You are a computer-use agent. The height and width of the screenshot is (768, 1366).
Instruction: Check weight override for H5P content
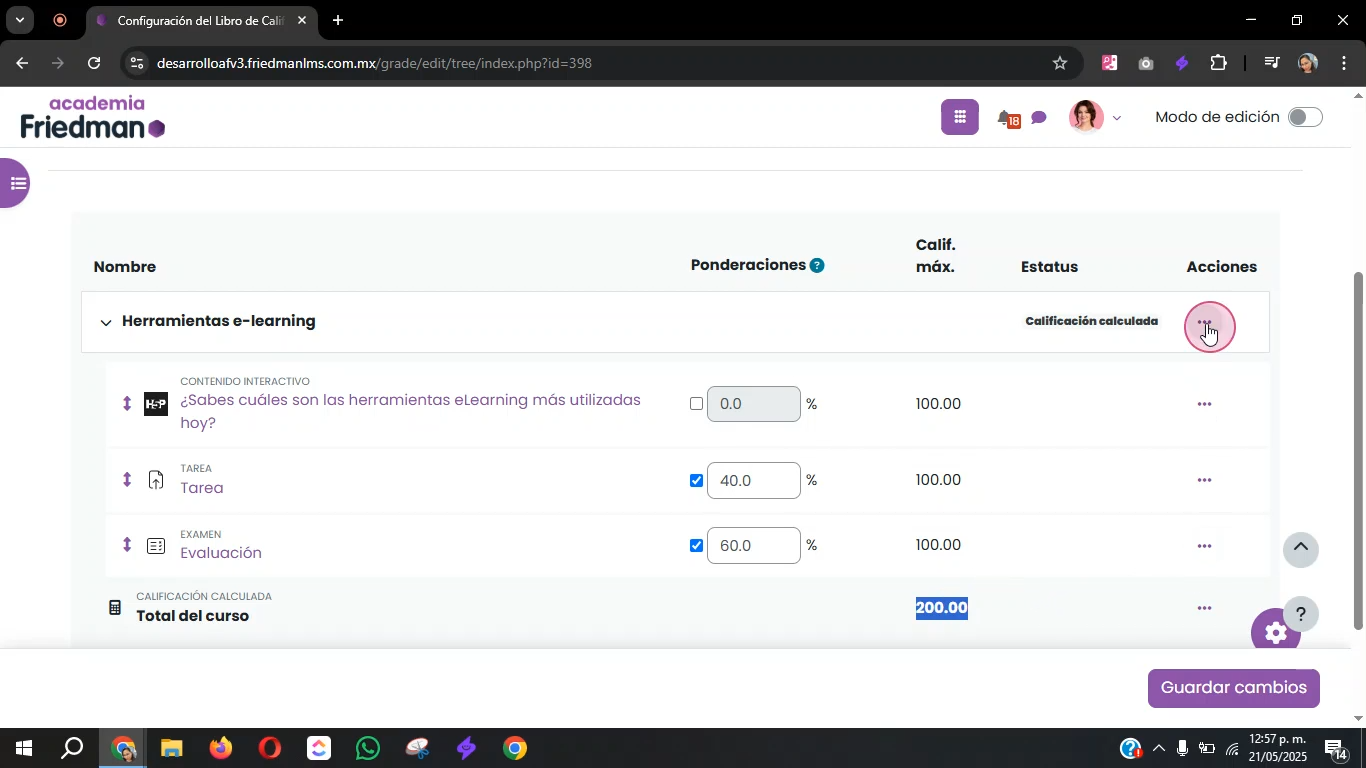[696, 404]
